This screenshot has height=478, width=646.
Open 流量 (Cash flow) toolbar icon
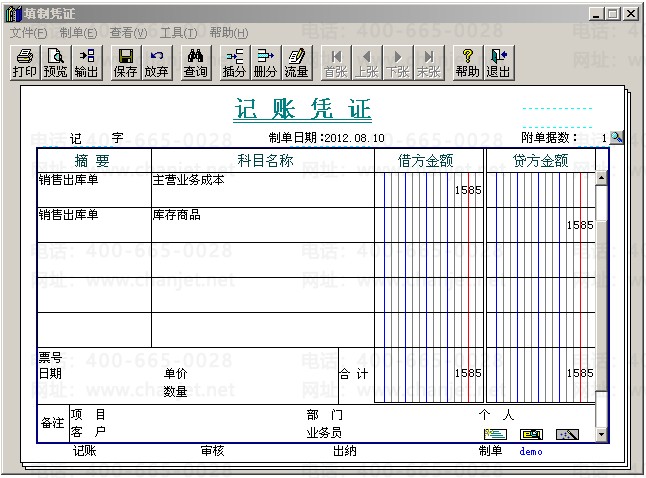(297, 63)
